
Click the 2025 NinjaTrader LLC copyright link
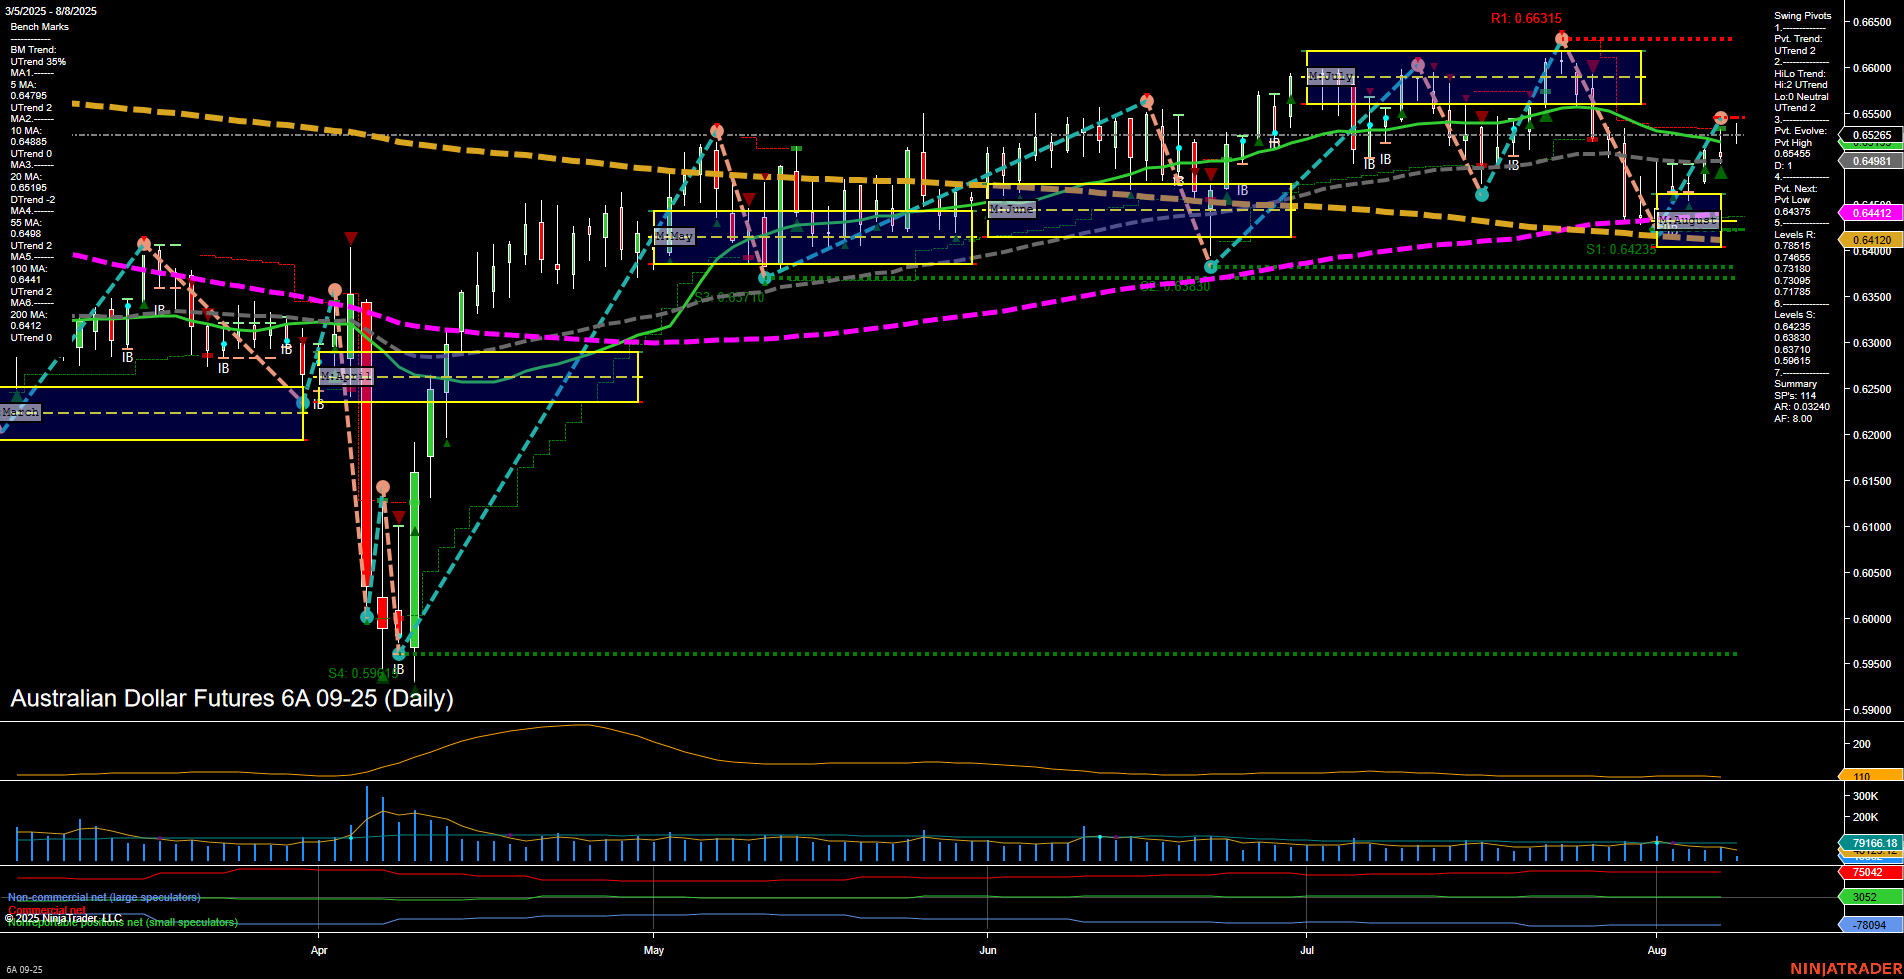[64, 917]
